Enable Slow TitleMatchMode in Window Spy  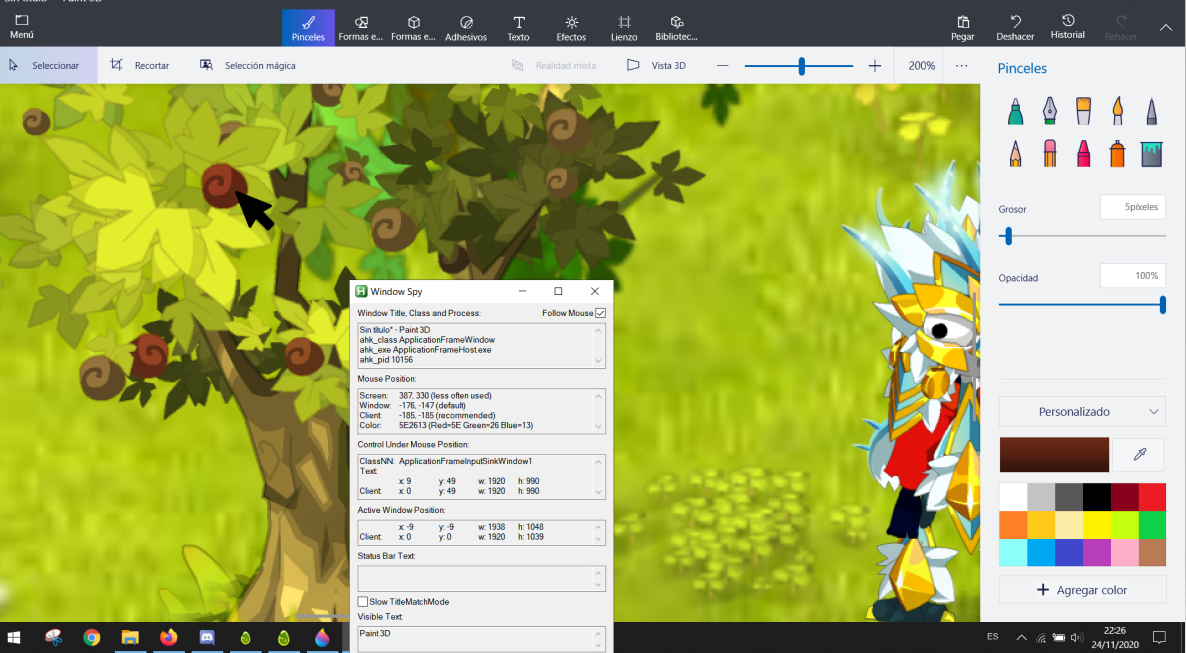pyautogui.click(x=363, y=602)
